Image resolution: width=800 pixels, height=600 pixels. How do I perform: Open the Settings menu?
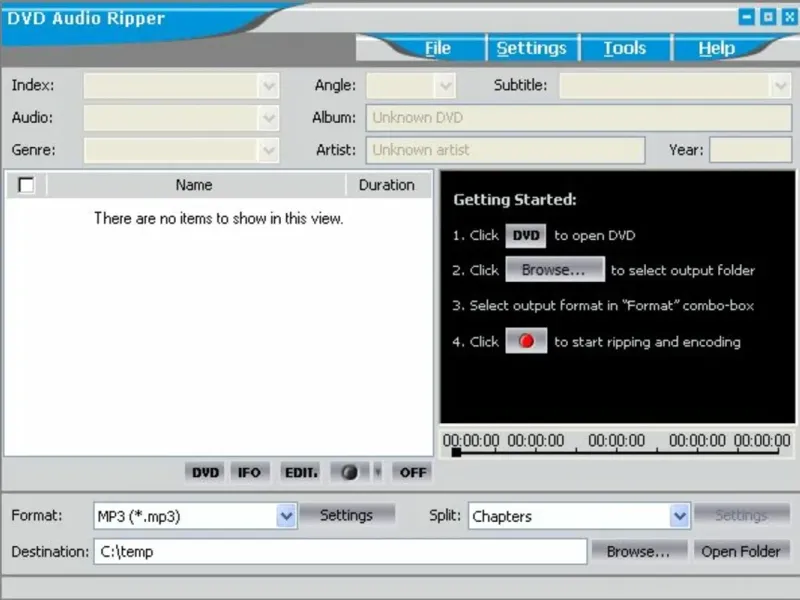click(531, 48)
